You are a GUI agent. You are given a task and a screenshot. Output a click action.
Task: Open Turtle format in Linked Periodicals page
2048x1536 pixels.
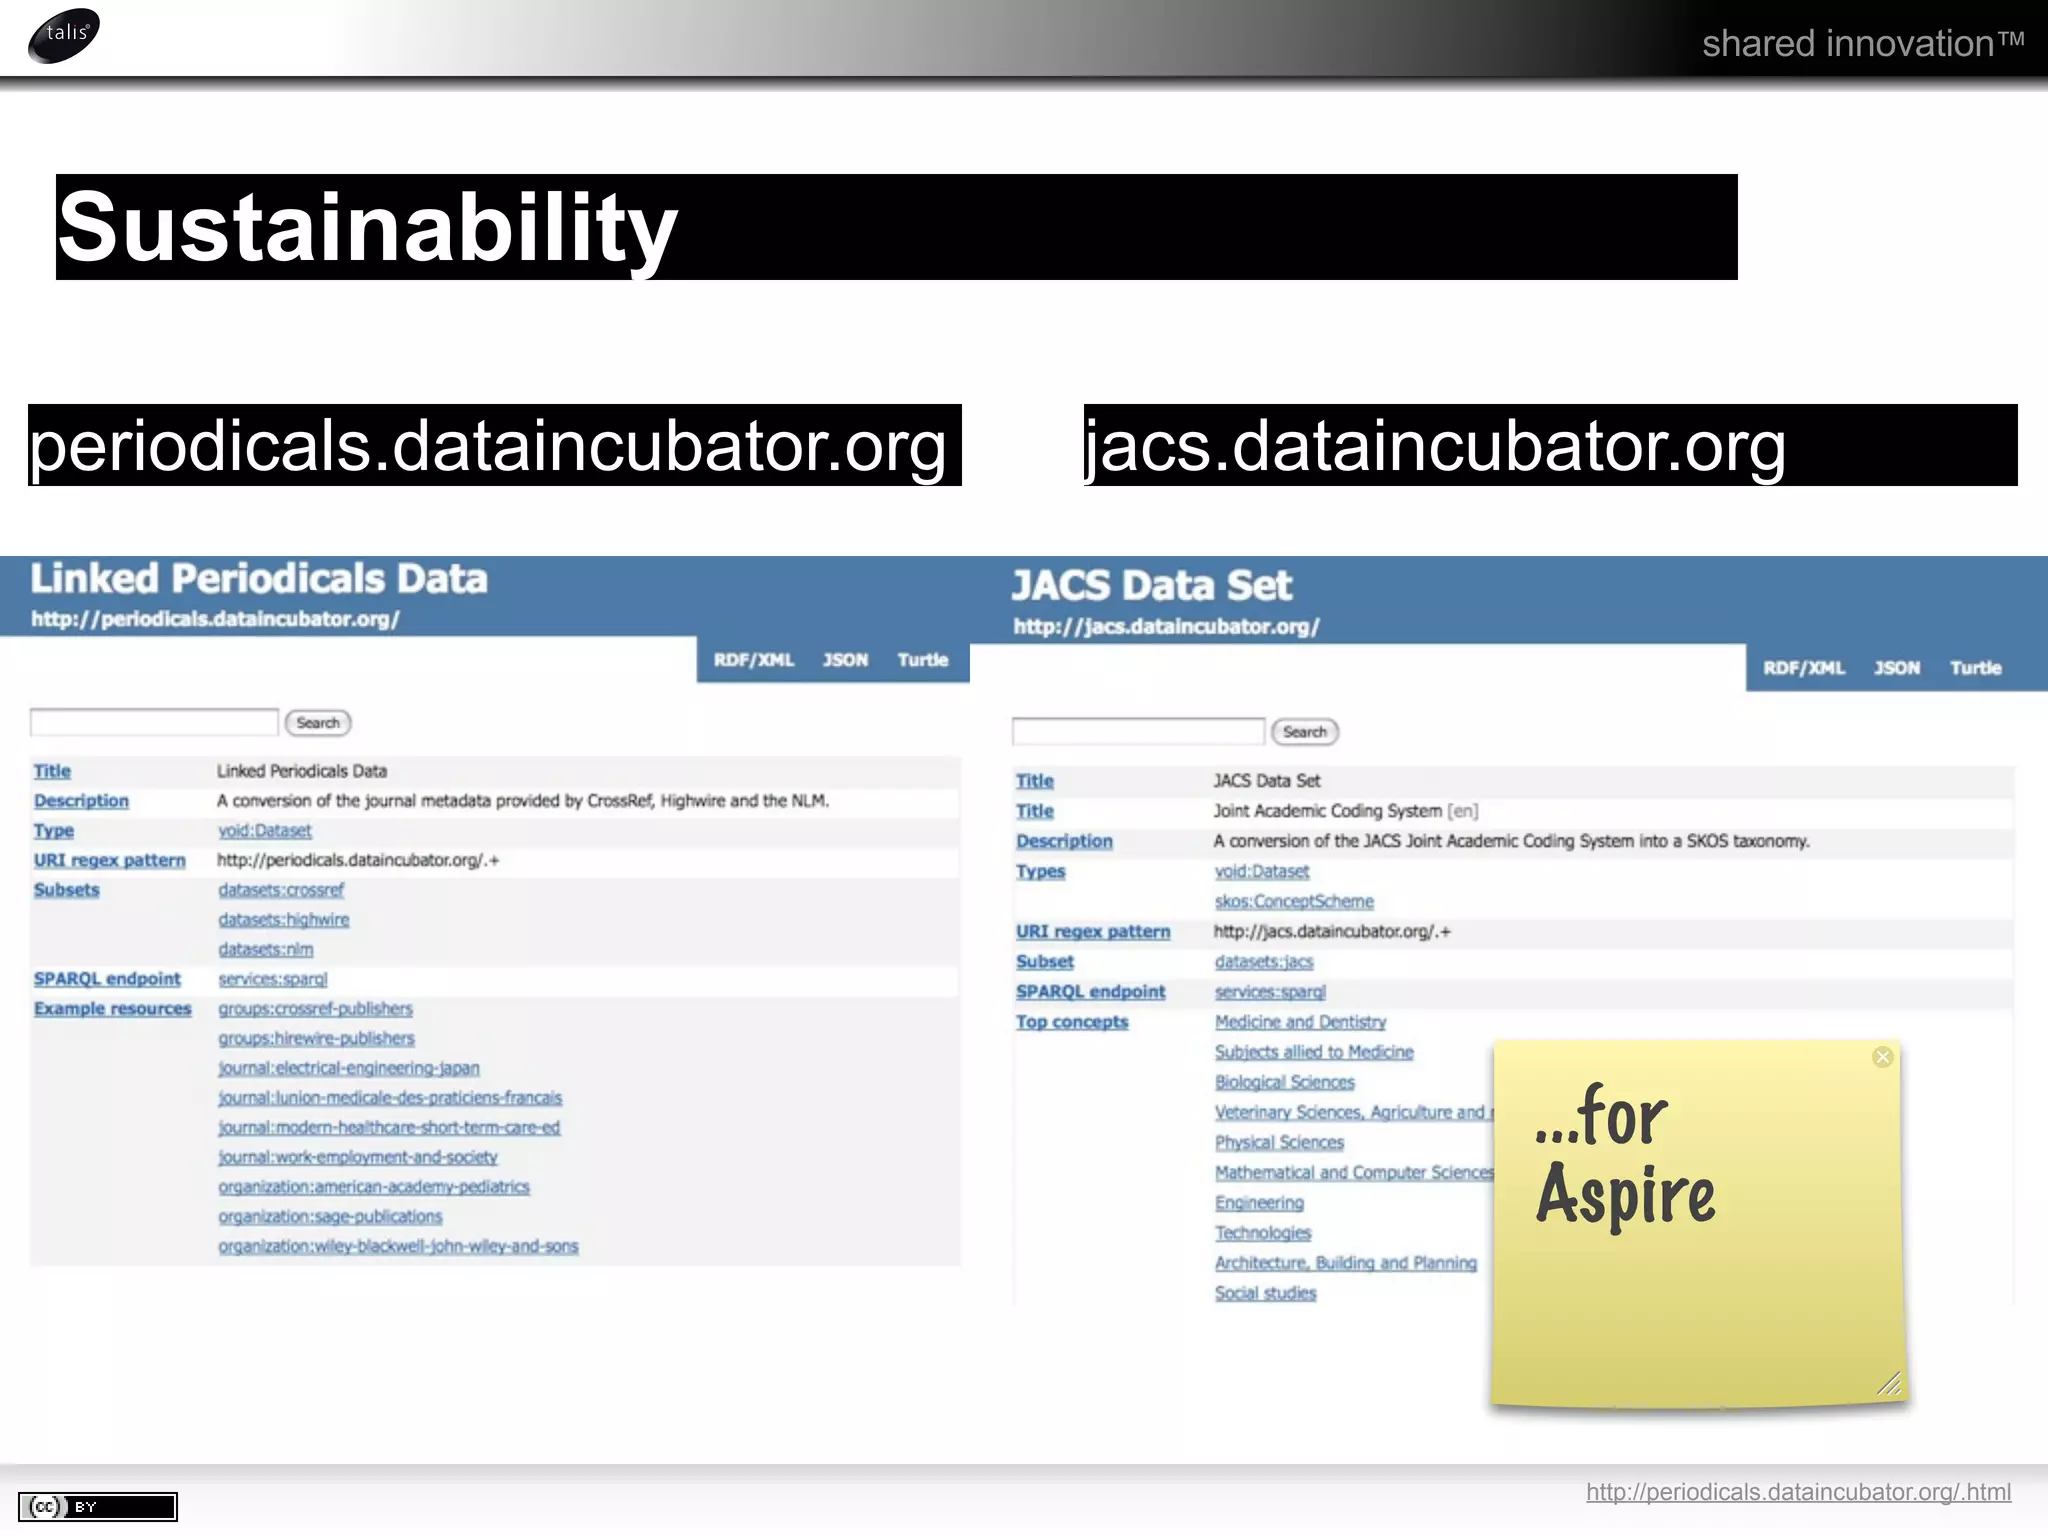click(x=922, y=660)
